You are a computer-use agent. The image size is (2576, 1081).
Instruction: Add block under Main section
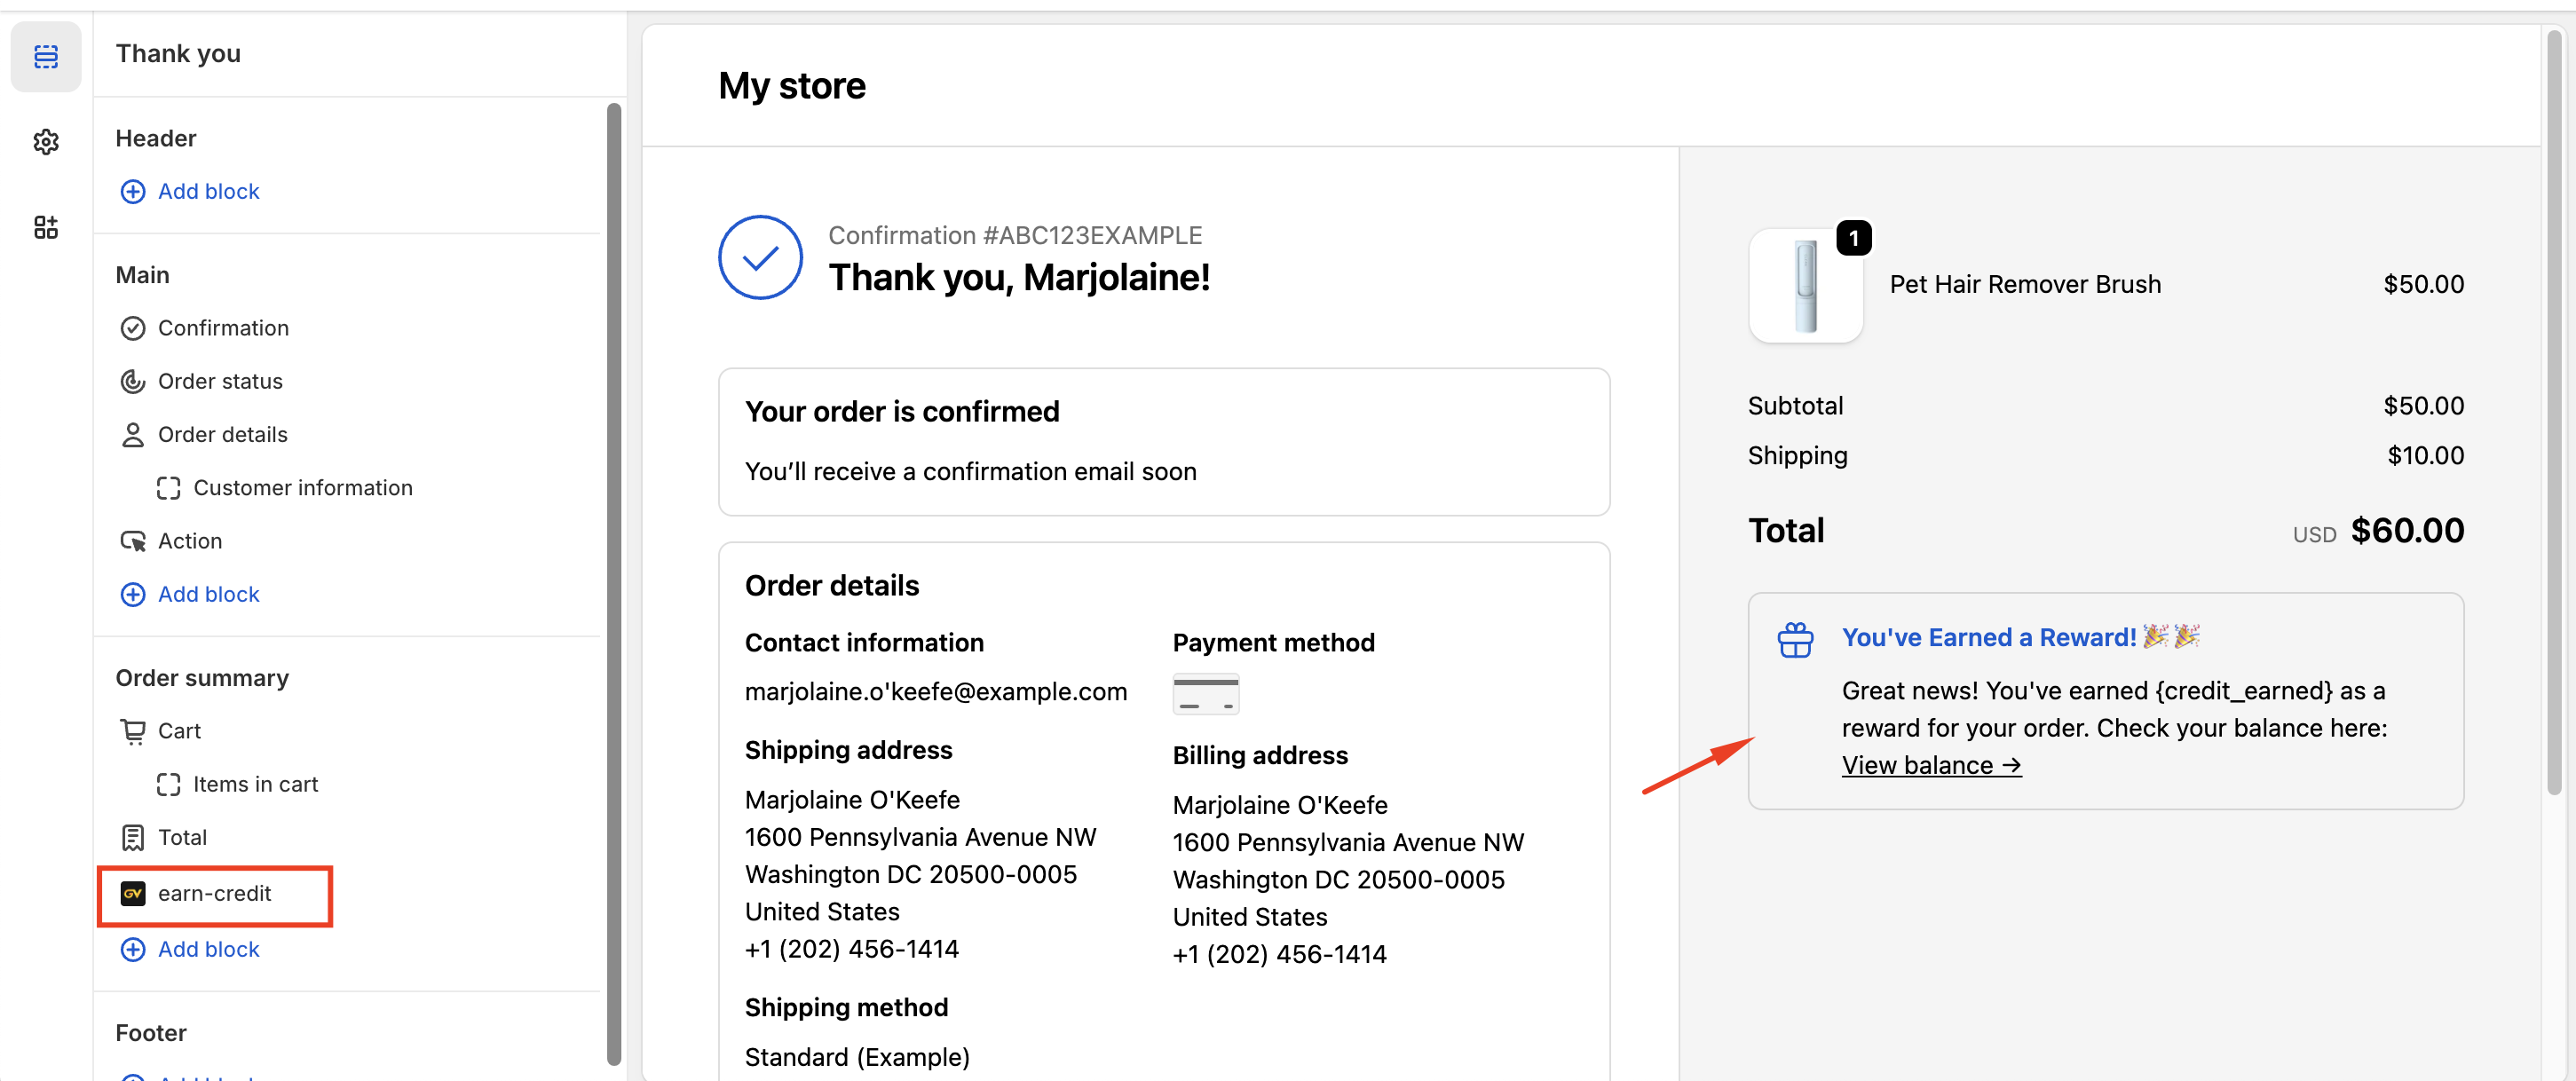pyautogui.click(x=208, y=594)
